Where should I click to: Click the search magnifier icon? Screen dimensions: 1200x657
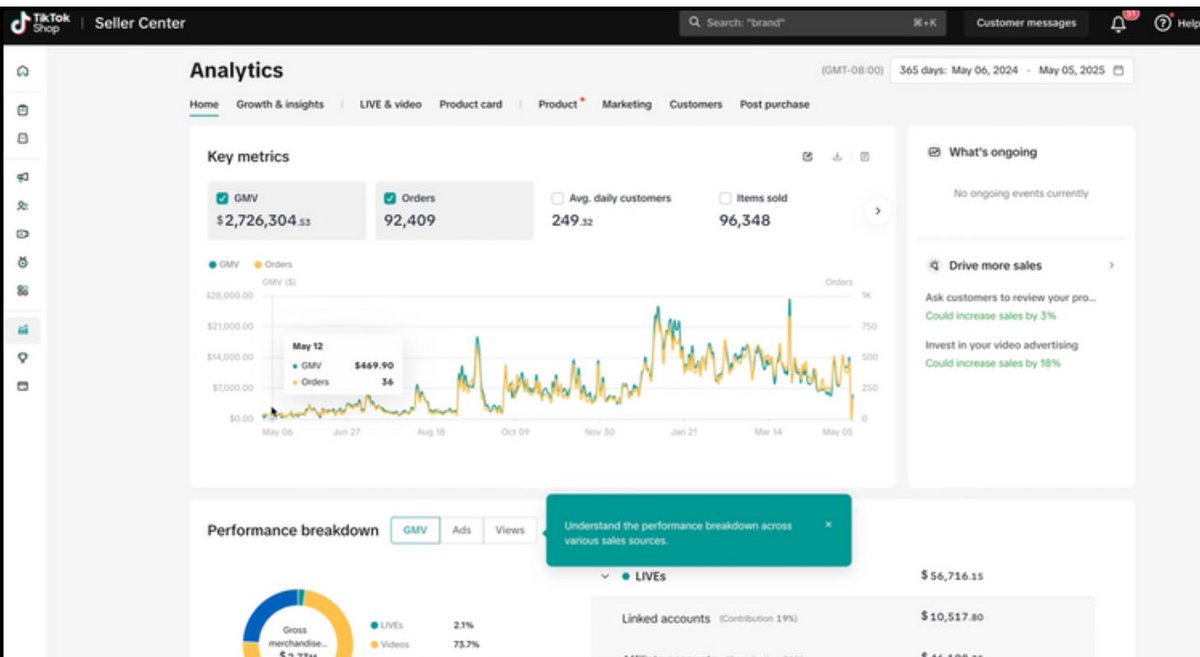click(x=695, y=22)
